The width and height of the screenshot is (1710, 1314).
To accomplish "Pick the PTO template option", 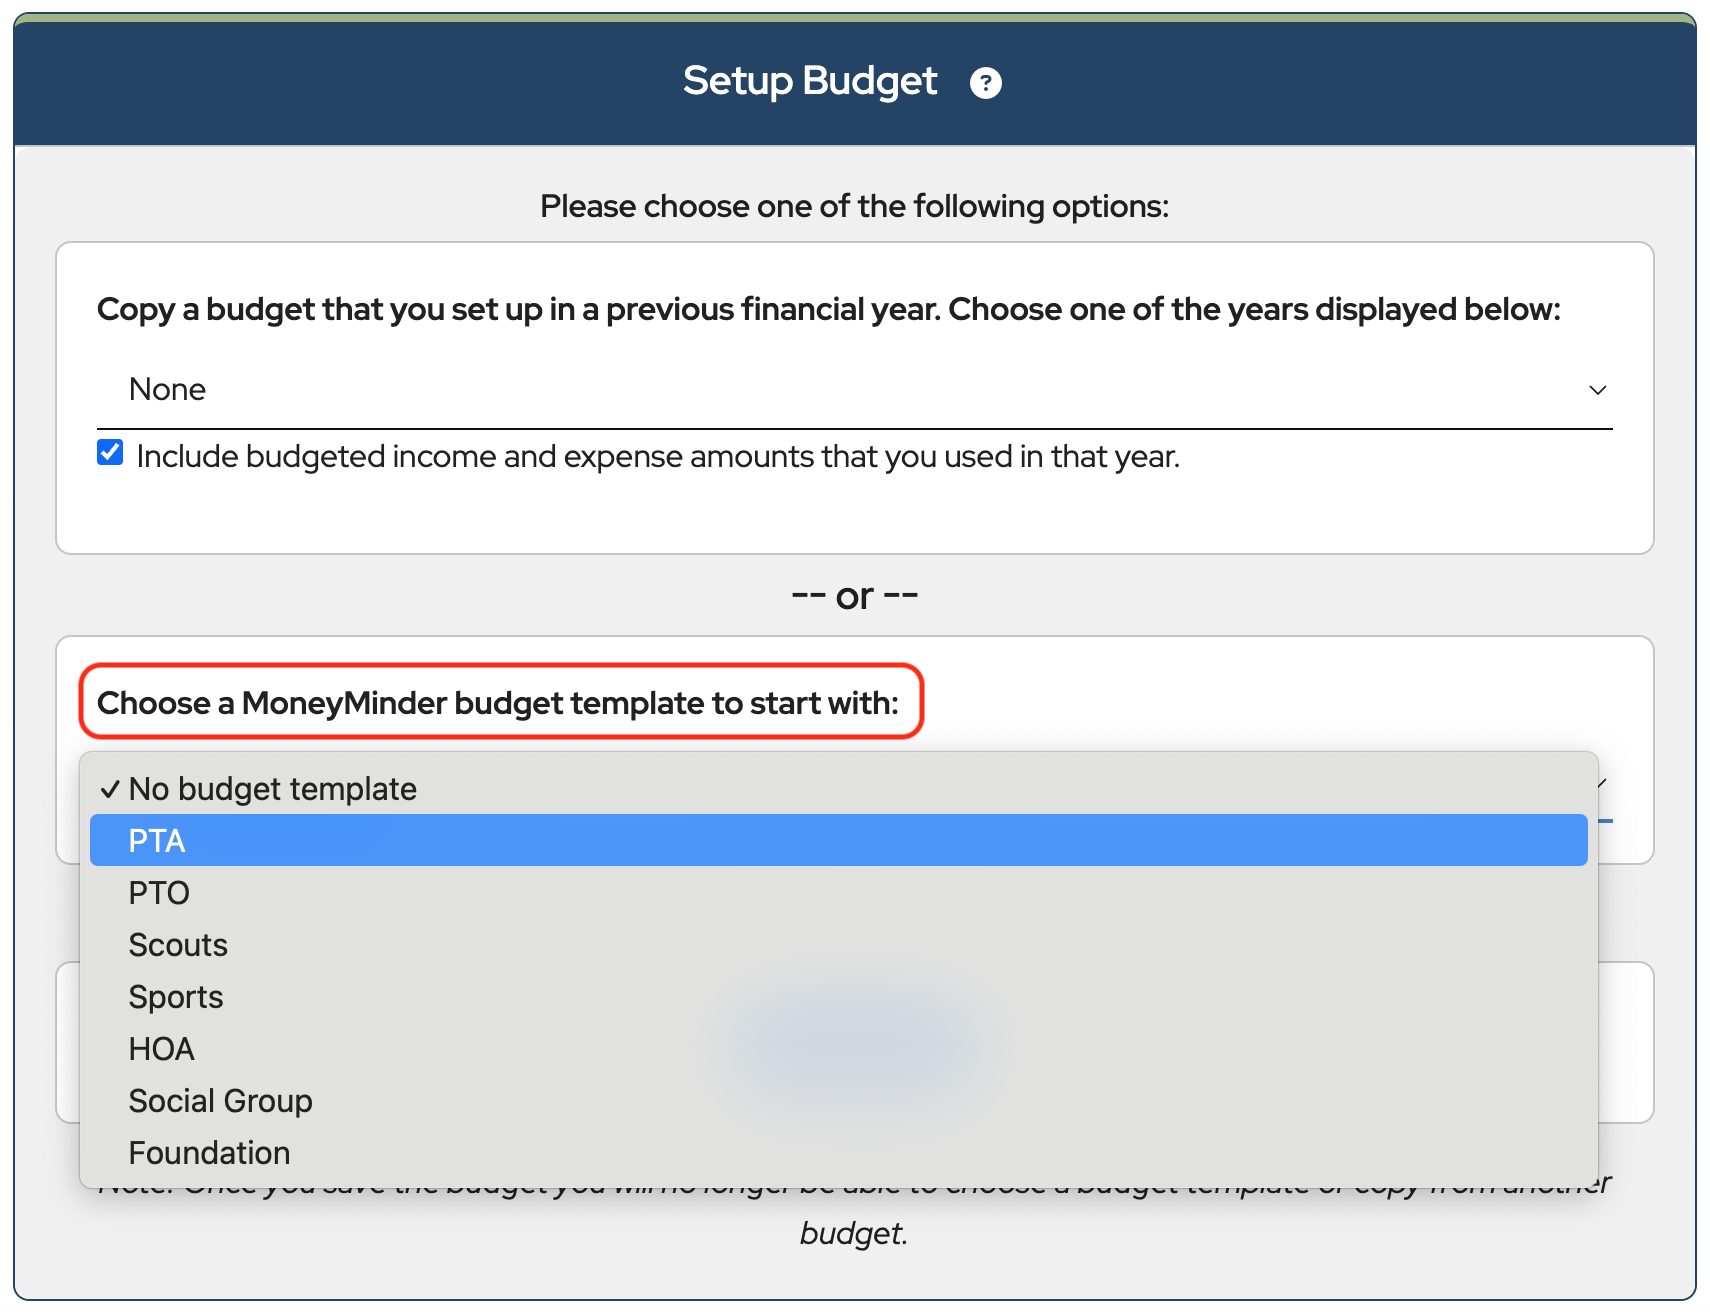I will click(x=159, y=893).
